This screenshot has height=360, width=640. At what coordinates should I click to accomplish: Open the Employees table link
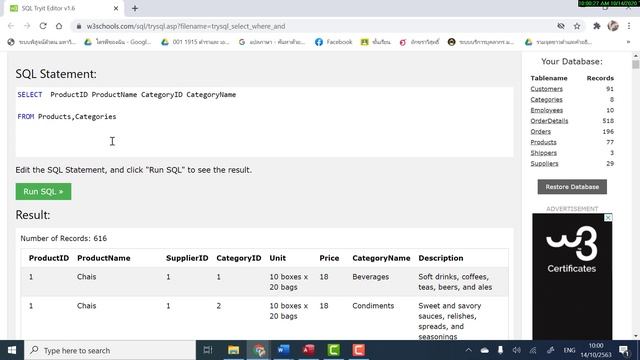pos(547,110)
